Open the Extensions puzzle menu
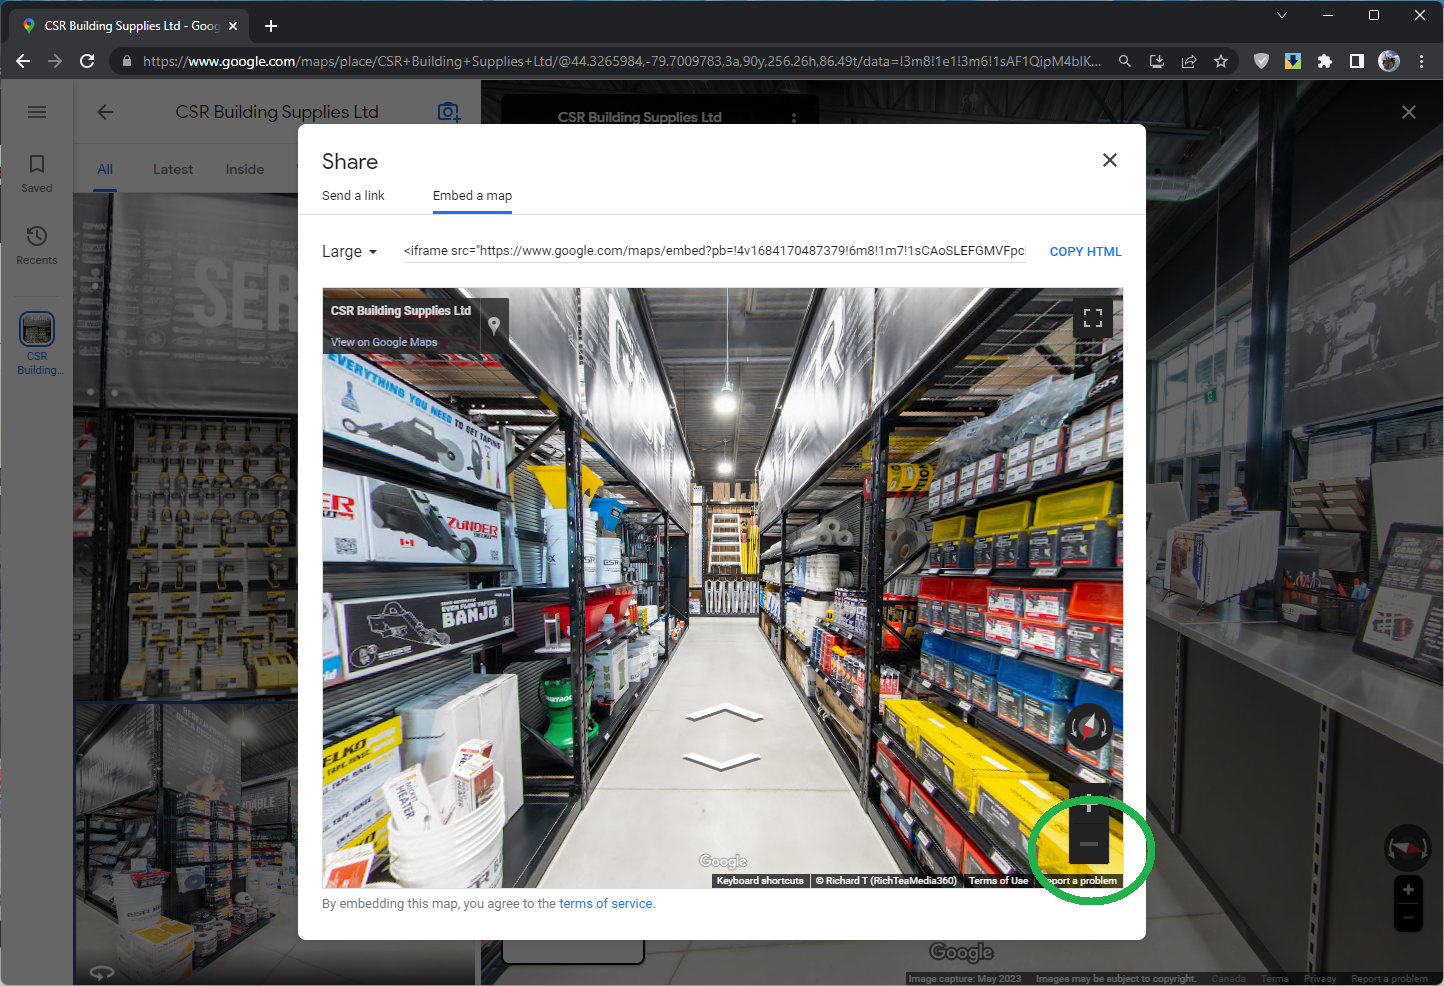This screenshot has height=986, width=1444. [x=1325, y=61]
